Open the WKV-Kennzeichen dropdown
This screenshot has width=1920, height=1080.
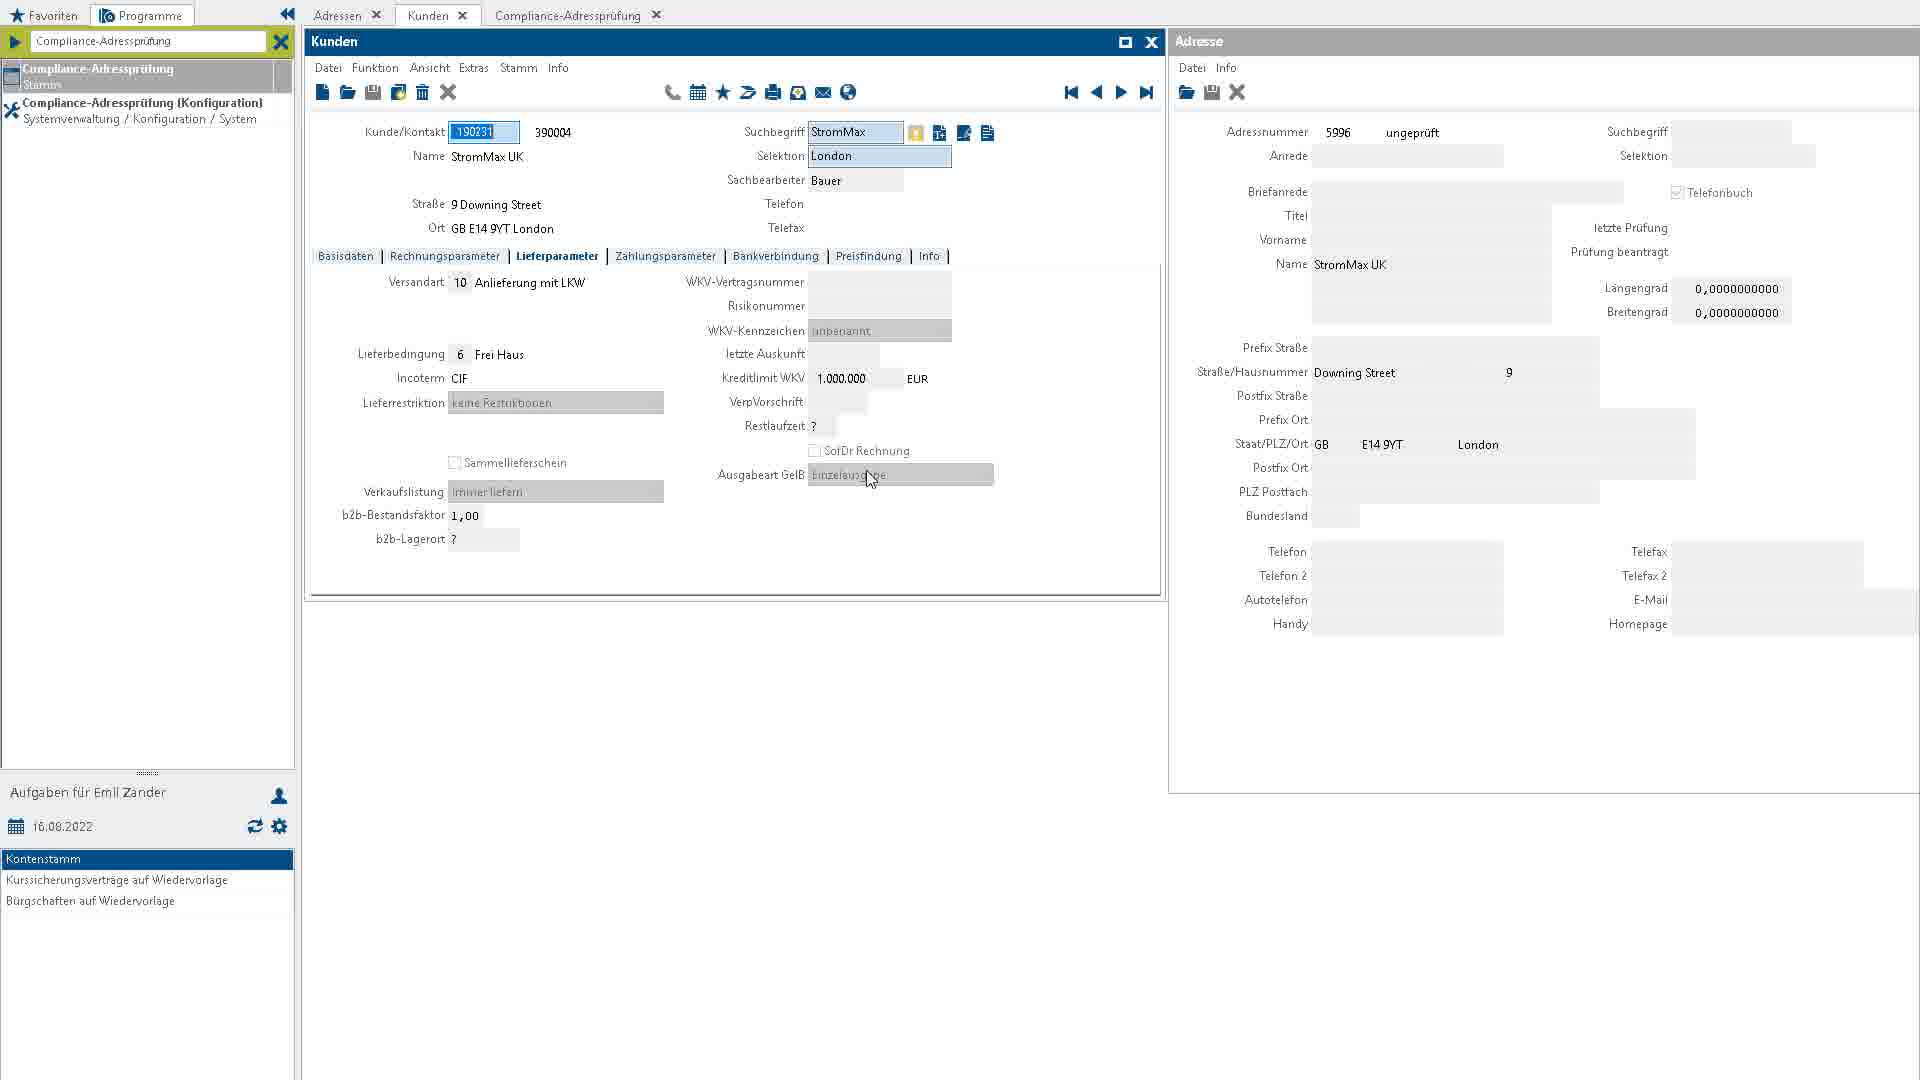(880, 331)
